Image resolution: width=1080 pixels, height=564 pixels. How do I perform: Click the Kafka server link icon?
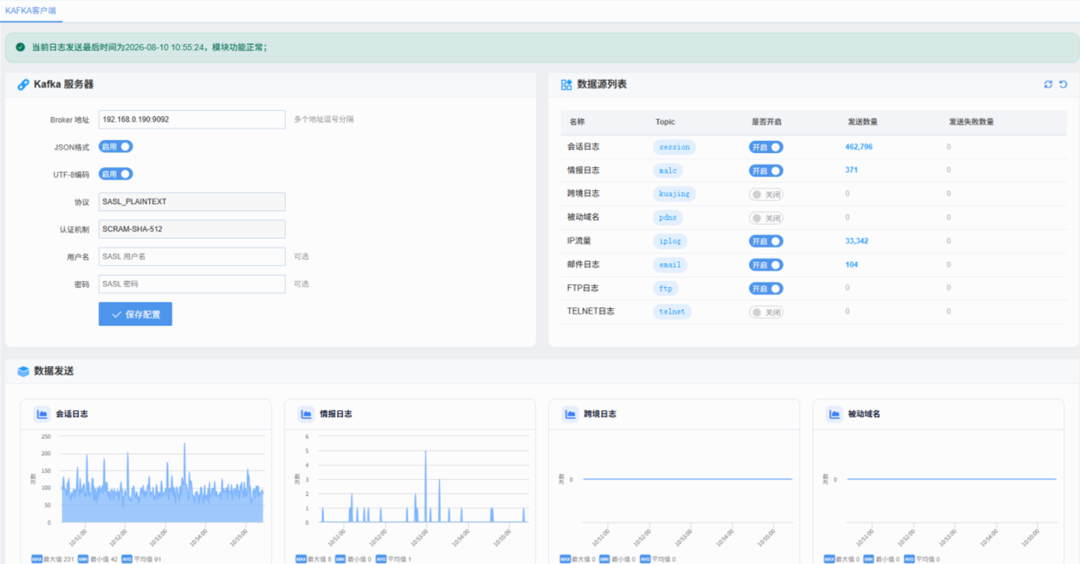(23, 85)
